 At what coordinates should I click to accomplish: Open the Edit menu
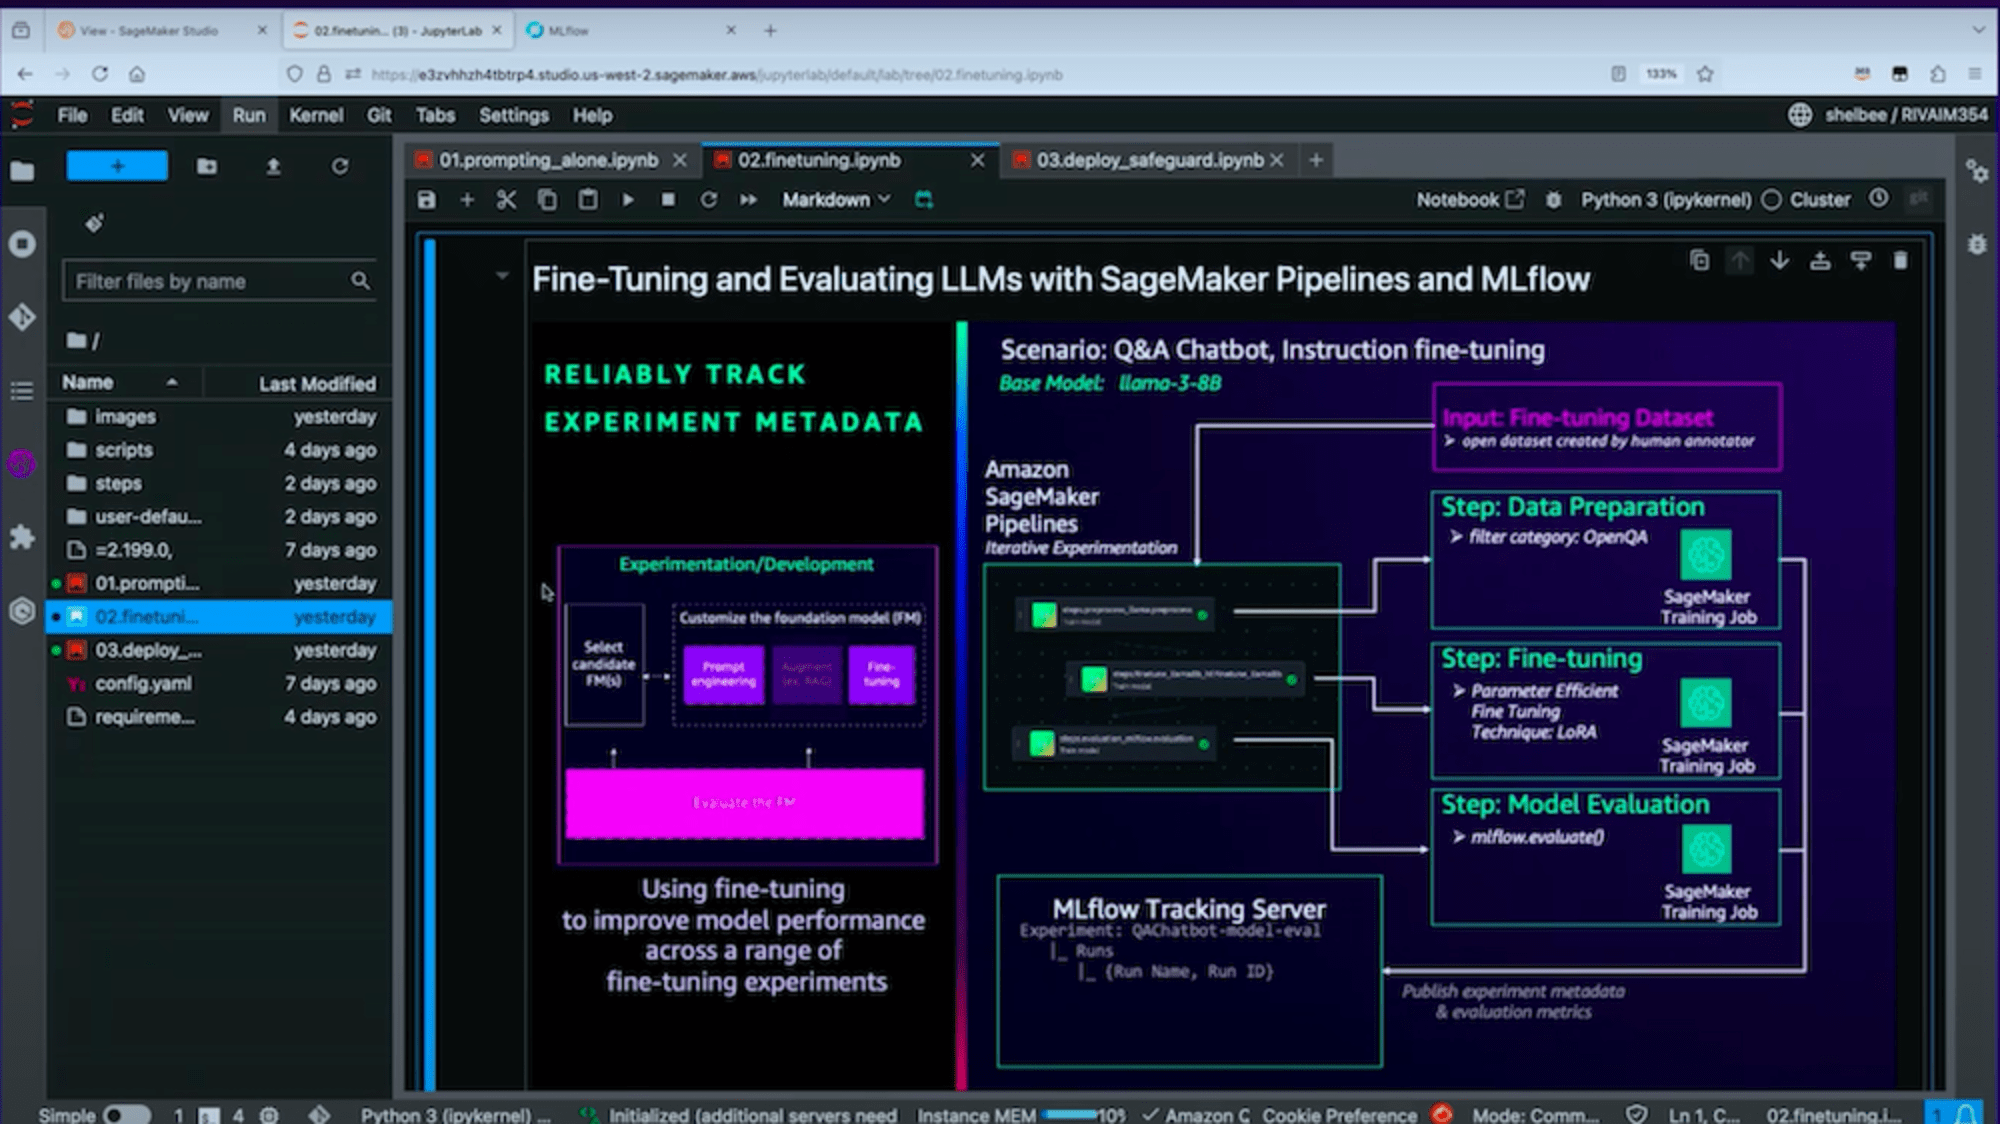(x=127, y=115)
